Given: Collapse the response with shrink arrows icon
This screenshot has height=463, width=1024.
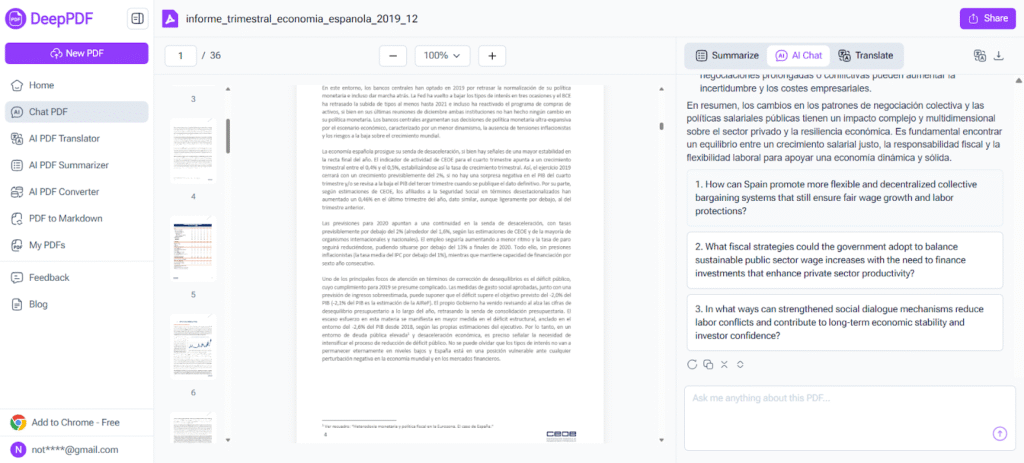Looking at the screenshot, I should click(723, 365).
